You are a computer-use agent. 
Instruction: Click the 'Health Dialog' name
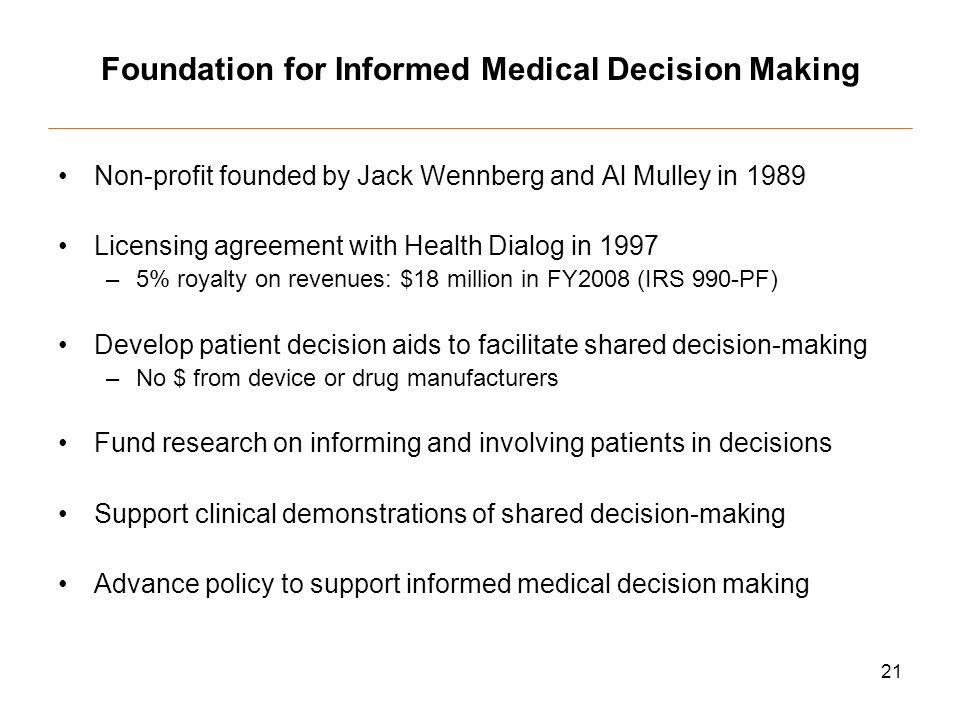pos(484,246)
